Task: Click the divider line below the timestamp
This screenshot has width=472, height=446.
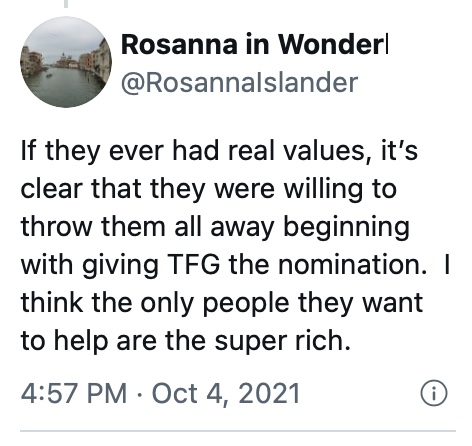Action: coord(238,431)
